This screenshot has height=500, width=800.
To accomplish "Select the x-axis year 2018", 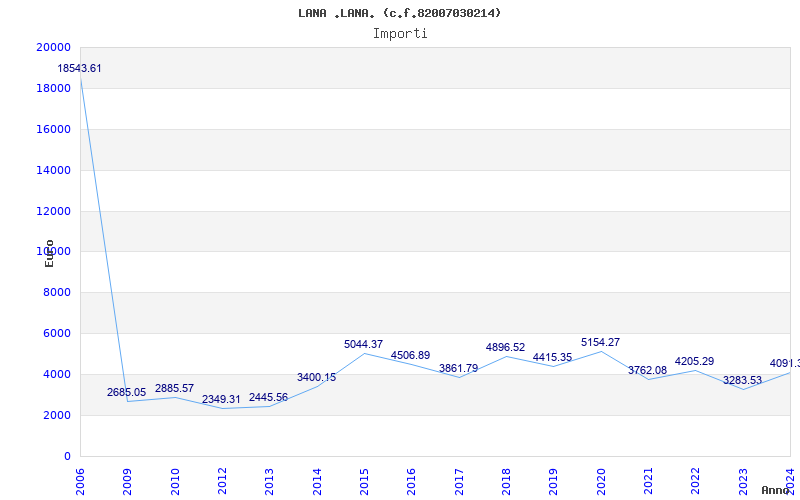I will [506, 482].
